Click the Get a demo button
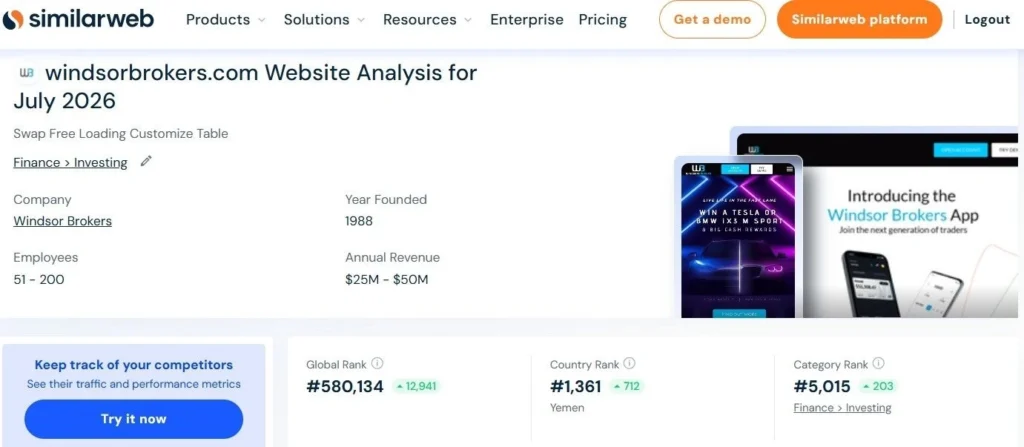 [712, 19]
